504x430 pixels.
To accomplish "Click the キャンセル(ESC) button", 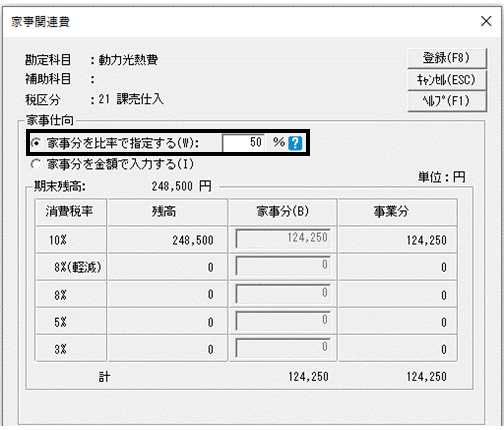I will 447,80.
